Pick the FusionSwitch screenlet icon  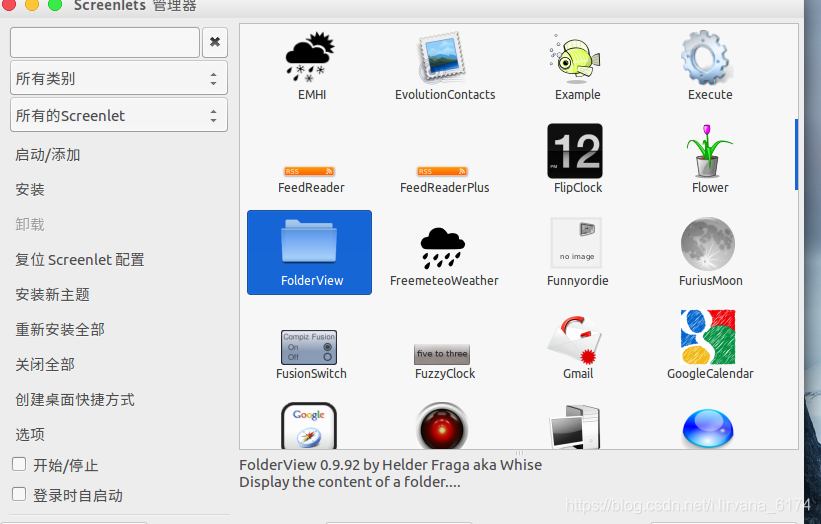click(x=310, y=346)
